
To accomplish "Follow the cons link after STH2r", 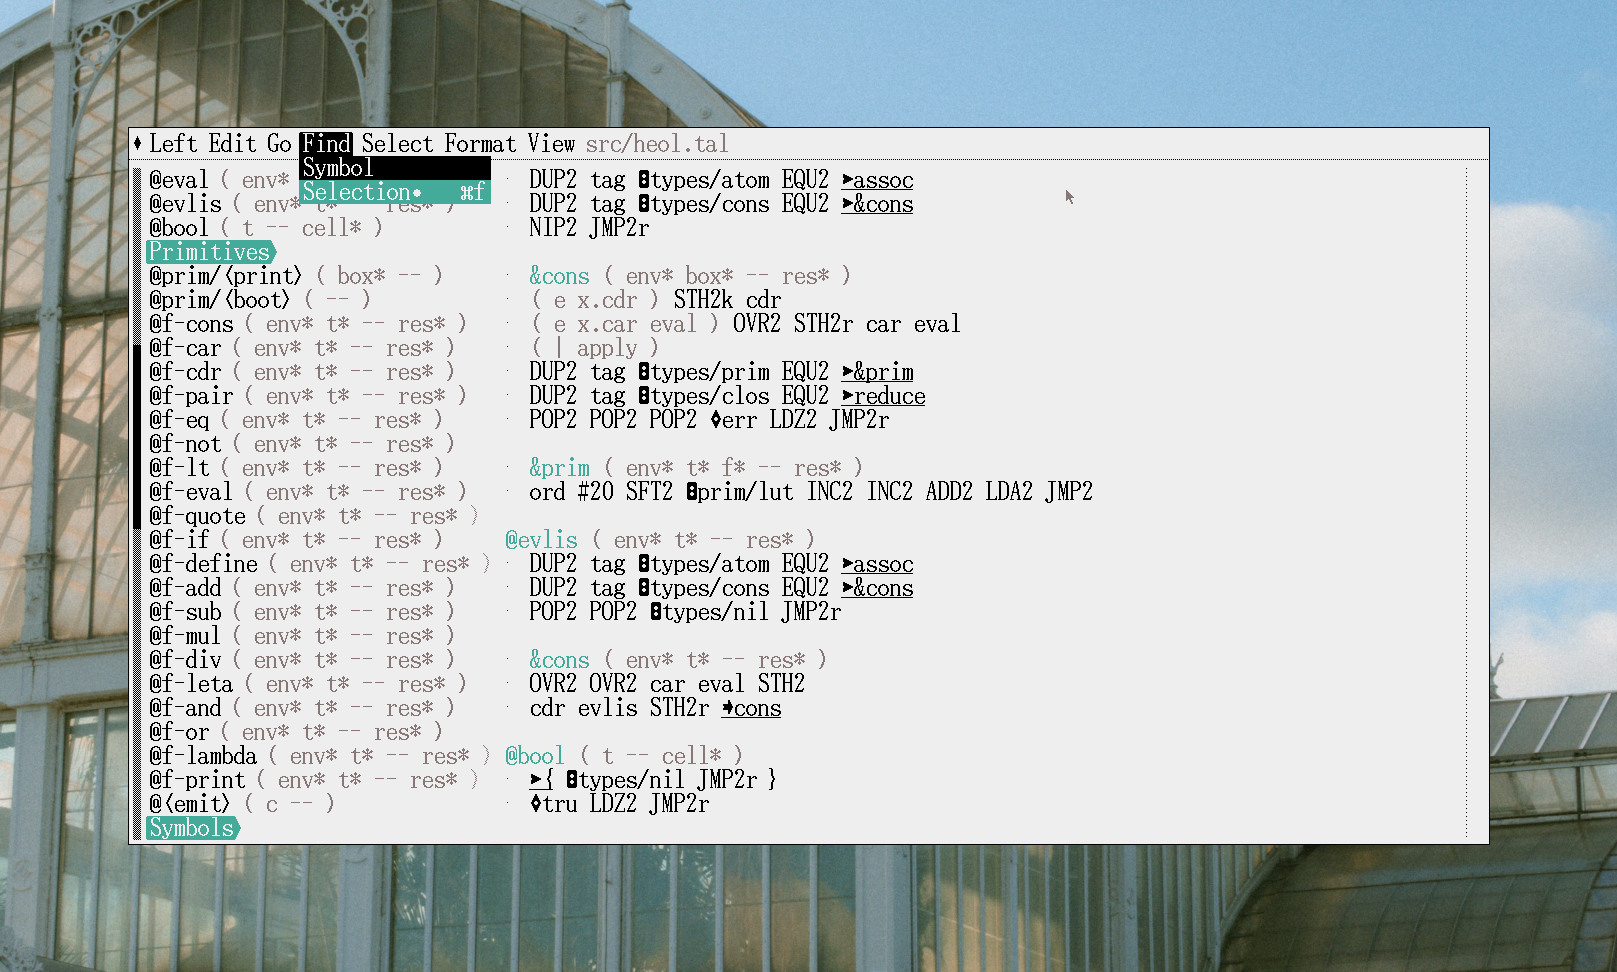I will pyautogui.click(x=751, y=708).
